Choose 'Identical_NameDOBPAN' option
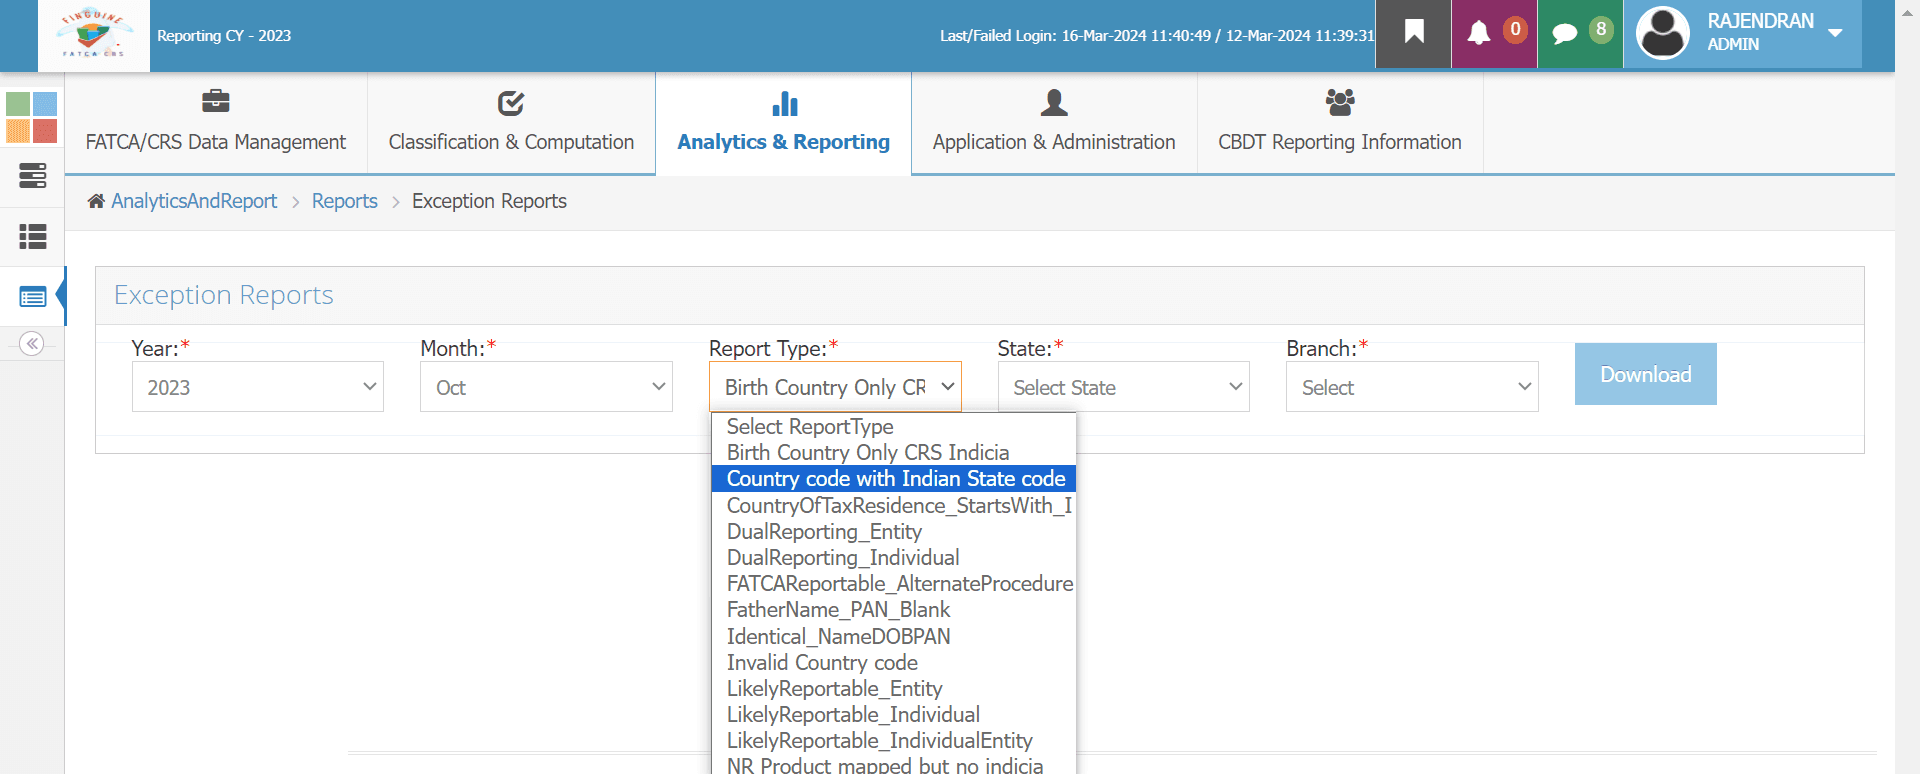This screenshot has width=1920, height=774. (893, 637)
